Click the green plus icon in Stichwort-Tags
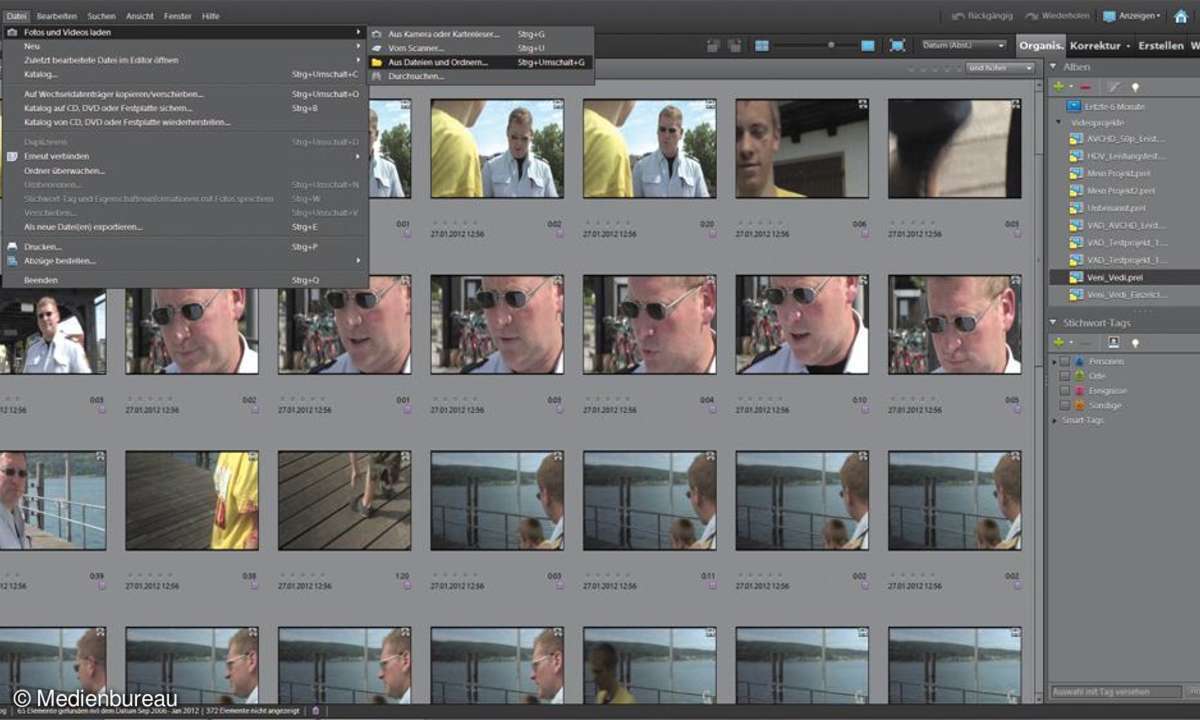 (1059, 342)
